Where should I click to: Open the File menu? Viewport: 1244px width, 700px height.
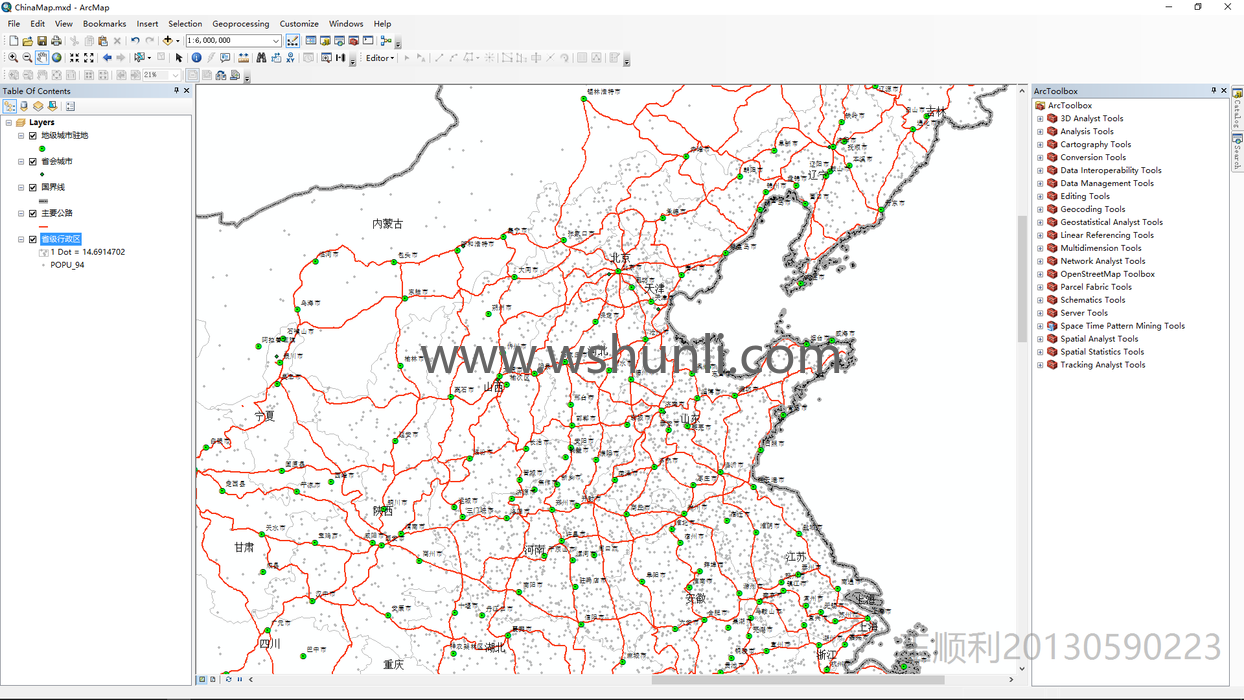[x=14, y=24]
